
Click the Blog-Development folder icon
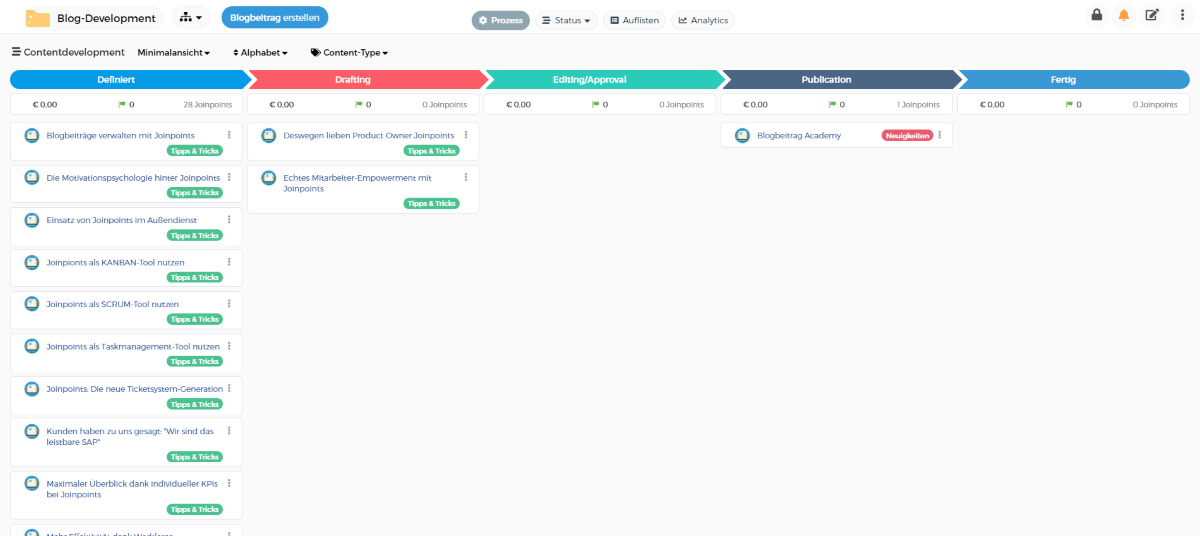click(38, 17)
